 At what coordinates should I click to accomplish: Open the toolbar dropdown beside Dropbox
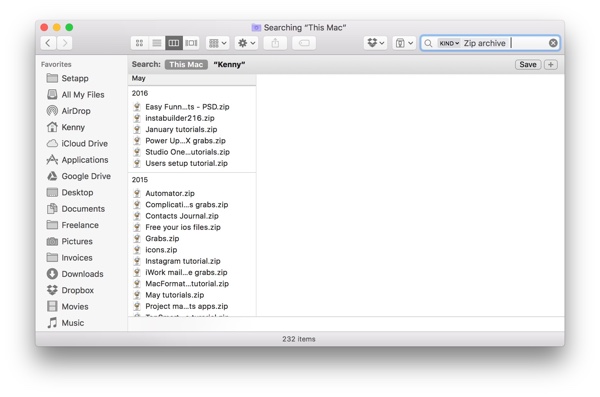(x=404, y=43)
